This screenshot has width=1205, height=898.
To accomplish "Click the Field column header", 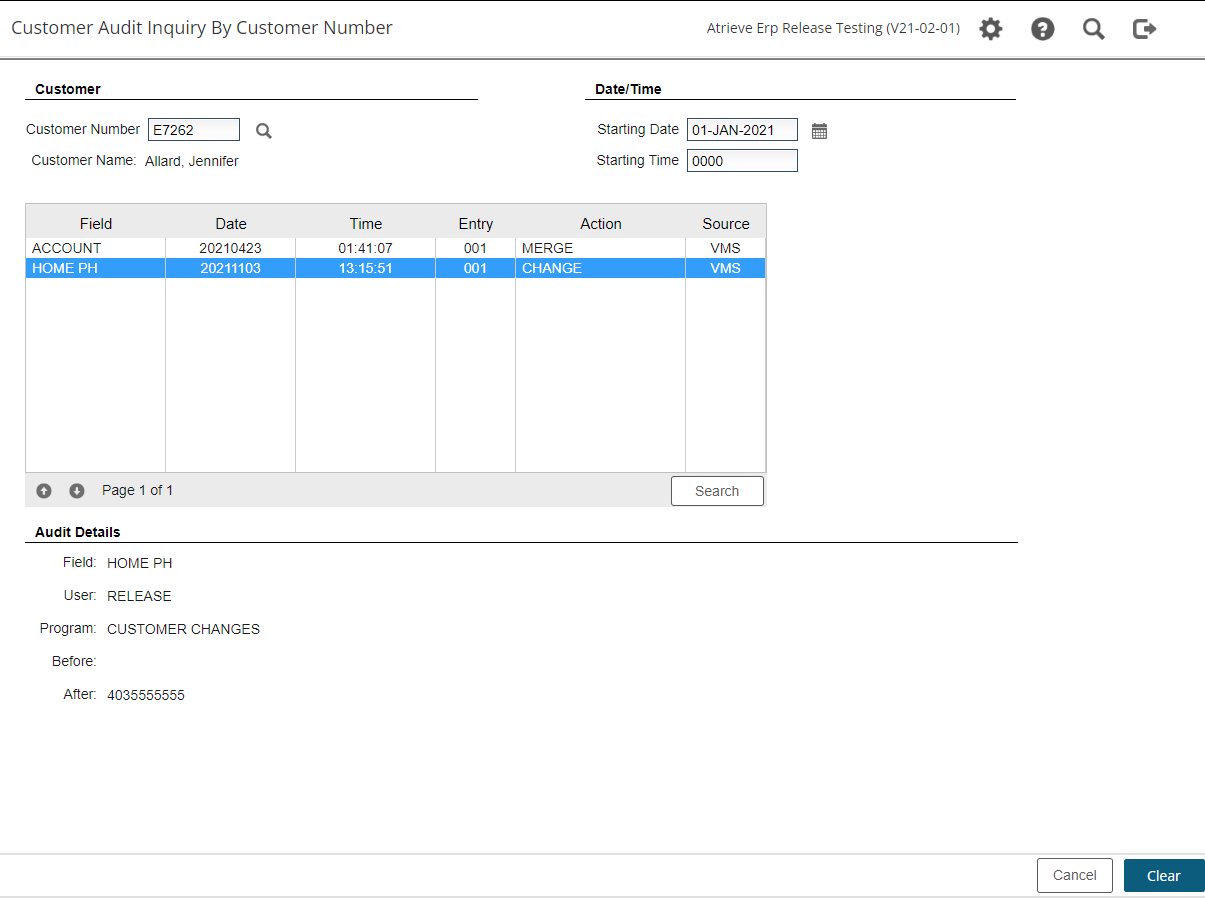I will (x=95, y=223).
